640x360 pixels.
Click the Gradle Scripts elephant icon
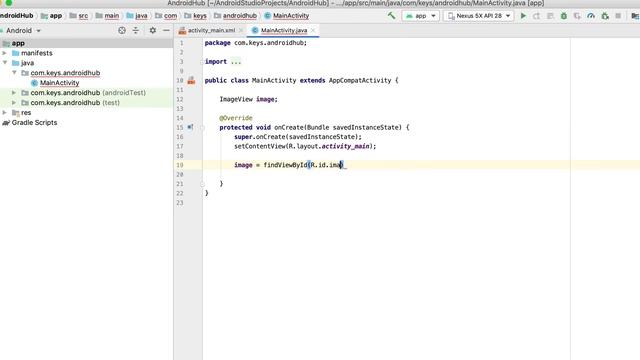(x=6, y=122)
